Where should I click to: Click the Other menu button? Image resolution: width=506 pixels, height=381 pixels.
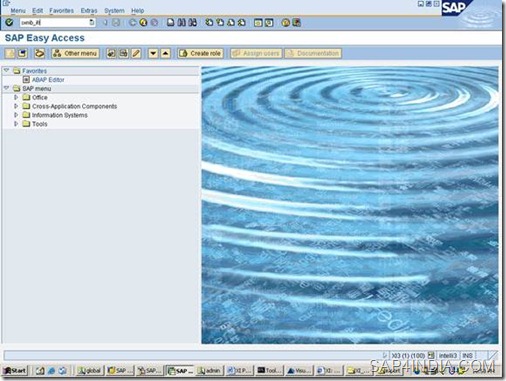pos(75,53)
